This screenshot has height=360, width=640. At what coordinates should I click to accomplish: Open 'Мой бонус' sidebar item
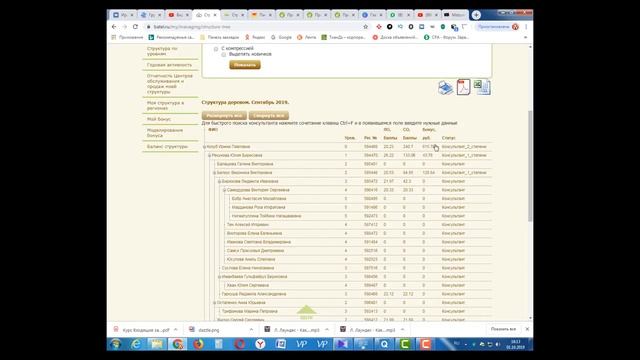click(159, 119)
